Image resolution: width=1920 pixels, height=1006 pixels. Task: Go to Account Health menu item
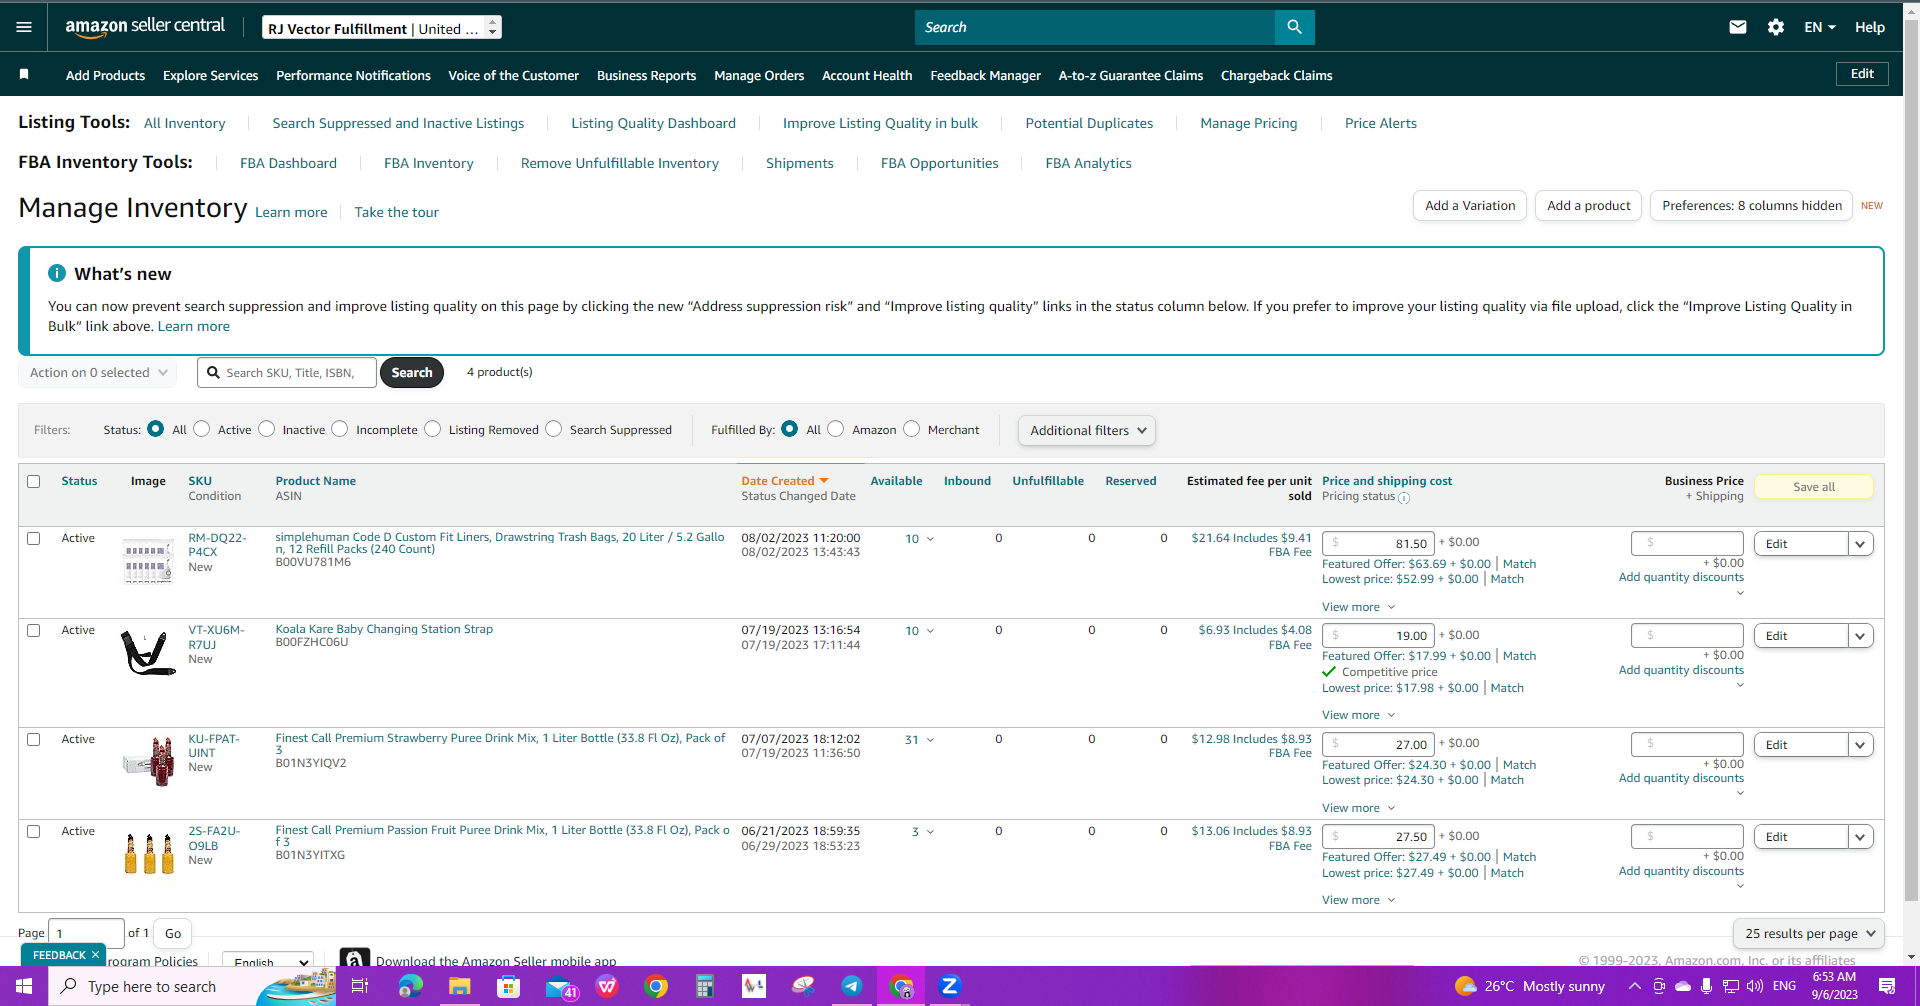(x=867, y=75)
